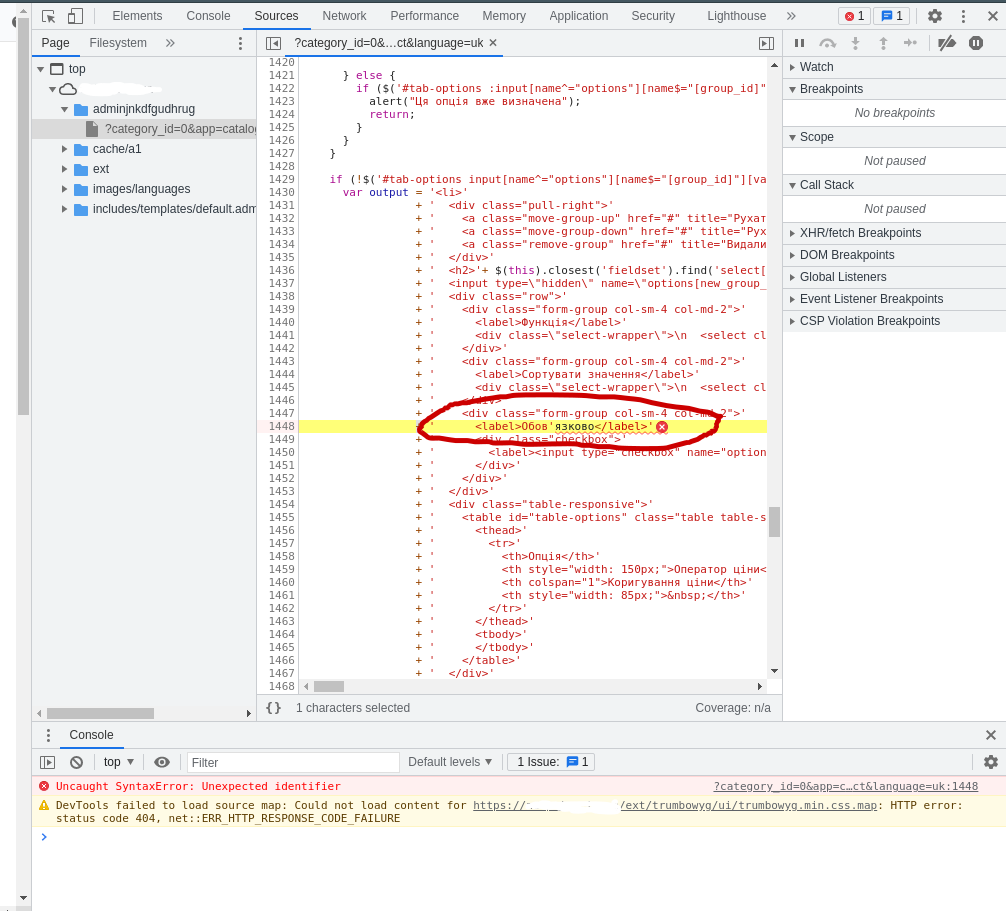The width and height of the screenshot is (1006, 911).
Task: Open the Default levels dropdown
Action: click(450, 762)
